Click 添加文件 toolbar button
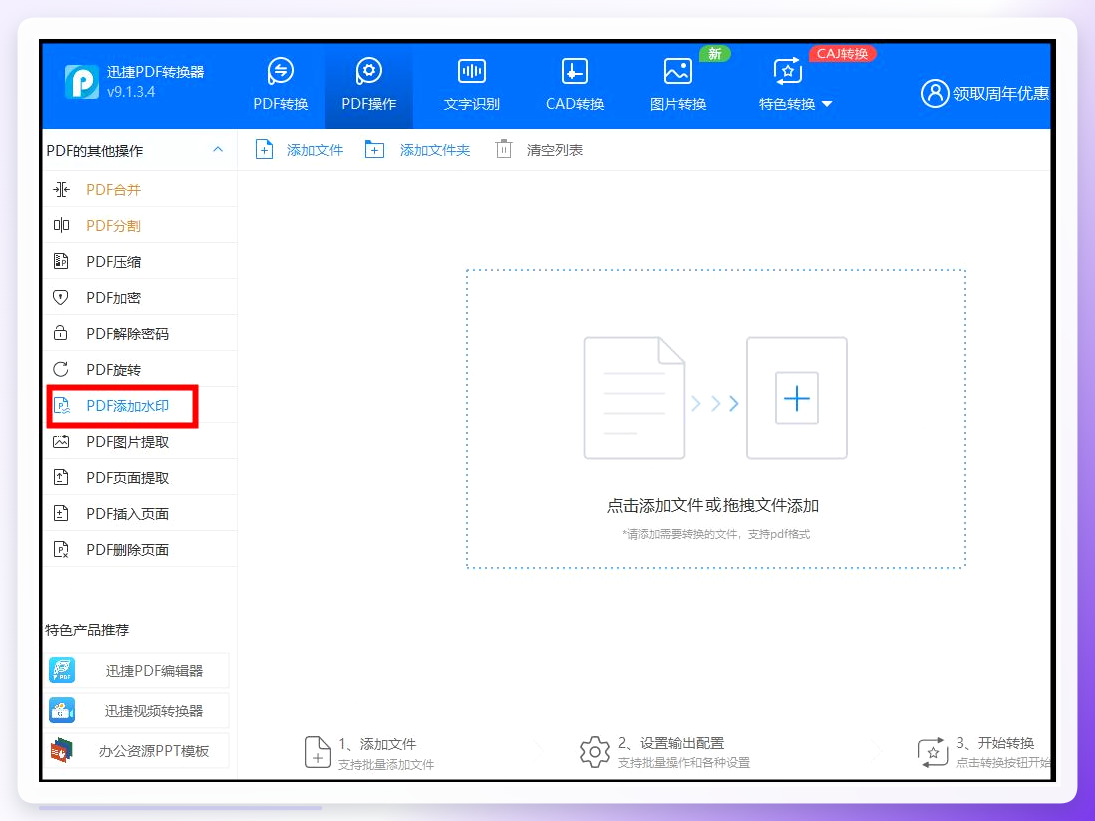Viewport: 1095px width, 821px height. [x=299, y=149]
